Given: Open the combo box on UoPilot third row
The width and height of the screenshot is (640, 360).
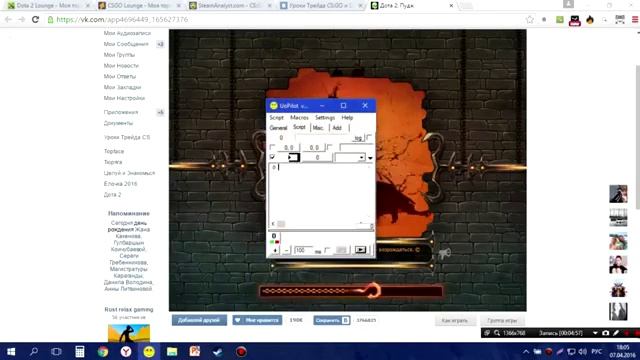Looking at the screenshot, I should click(x=349, y=158).
